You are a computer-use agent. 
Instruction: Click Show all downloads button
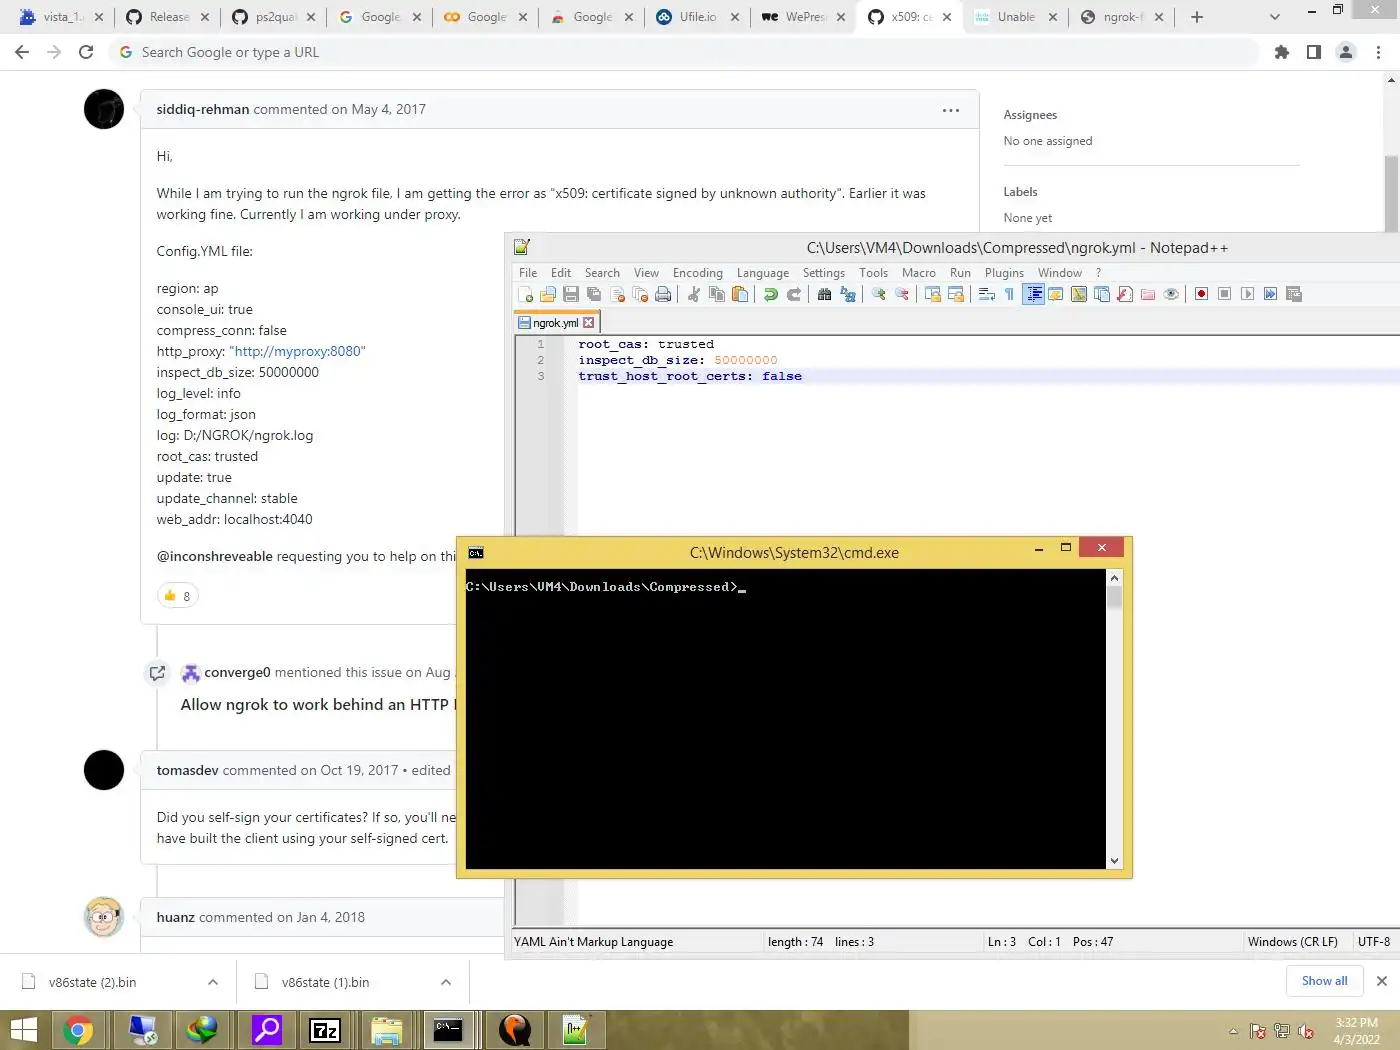1324,981
